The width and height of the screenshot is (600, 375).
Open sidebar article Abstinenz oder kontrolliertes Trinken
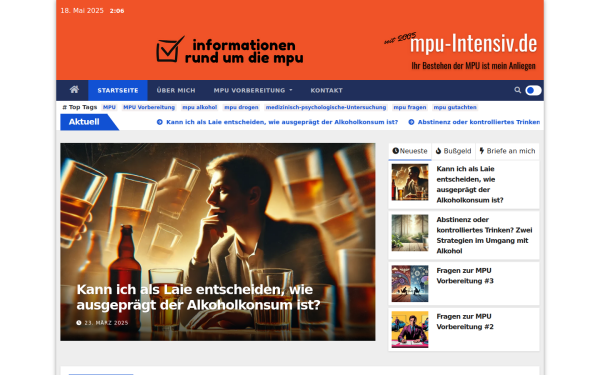coord(484,235)
